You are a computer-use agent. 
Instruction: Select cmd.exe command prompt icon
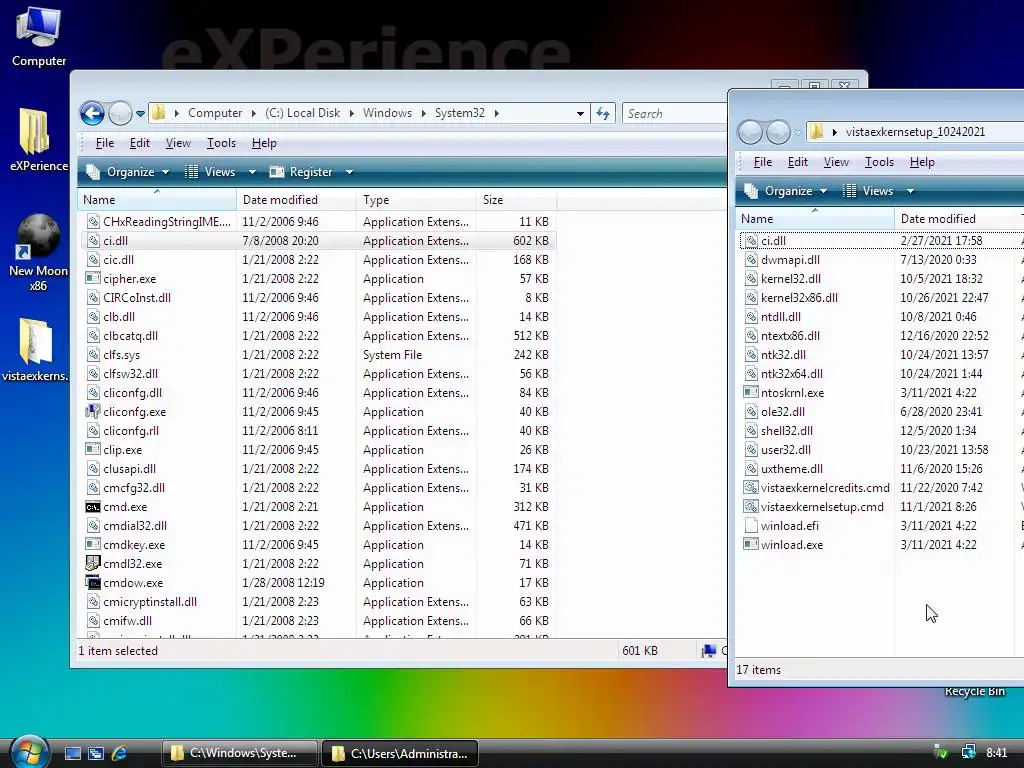pos(93,507)
